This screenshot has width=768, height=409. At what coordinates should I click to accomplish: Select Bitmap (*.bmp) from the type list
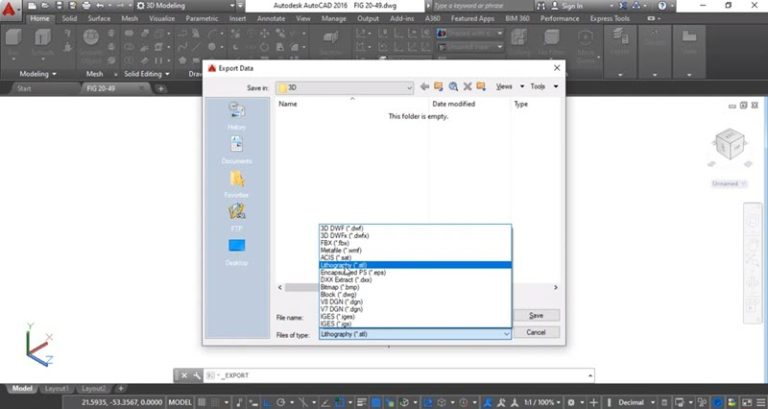click(x=343, y=287)
